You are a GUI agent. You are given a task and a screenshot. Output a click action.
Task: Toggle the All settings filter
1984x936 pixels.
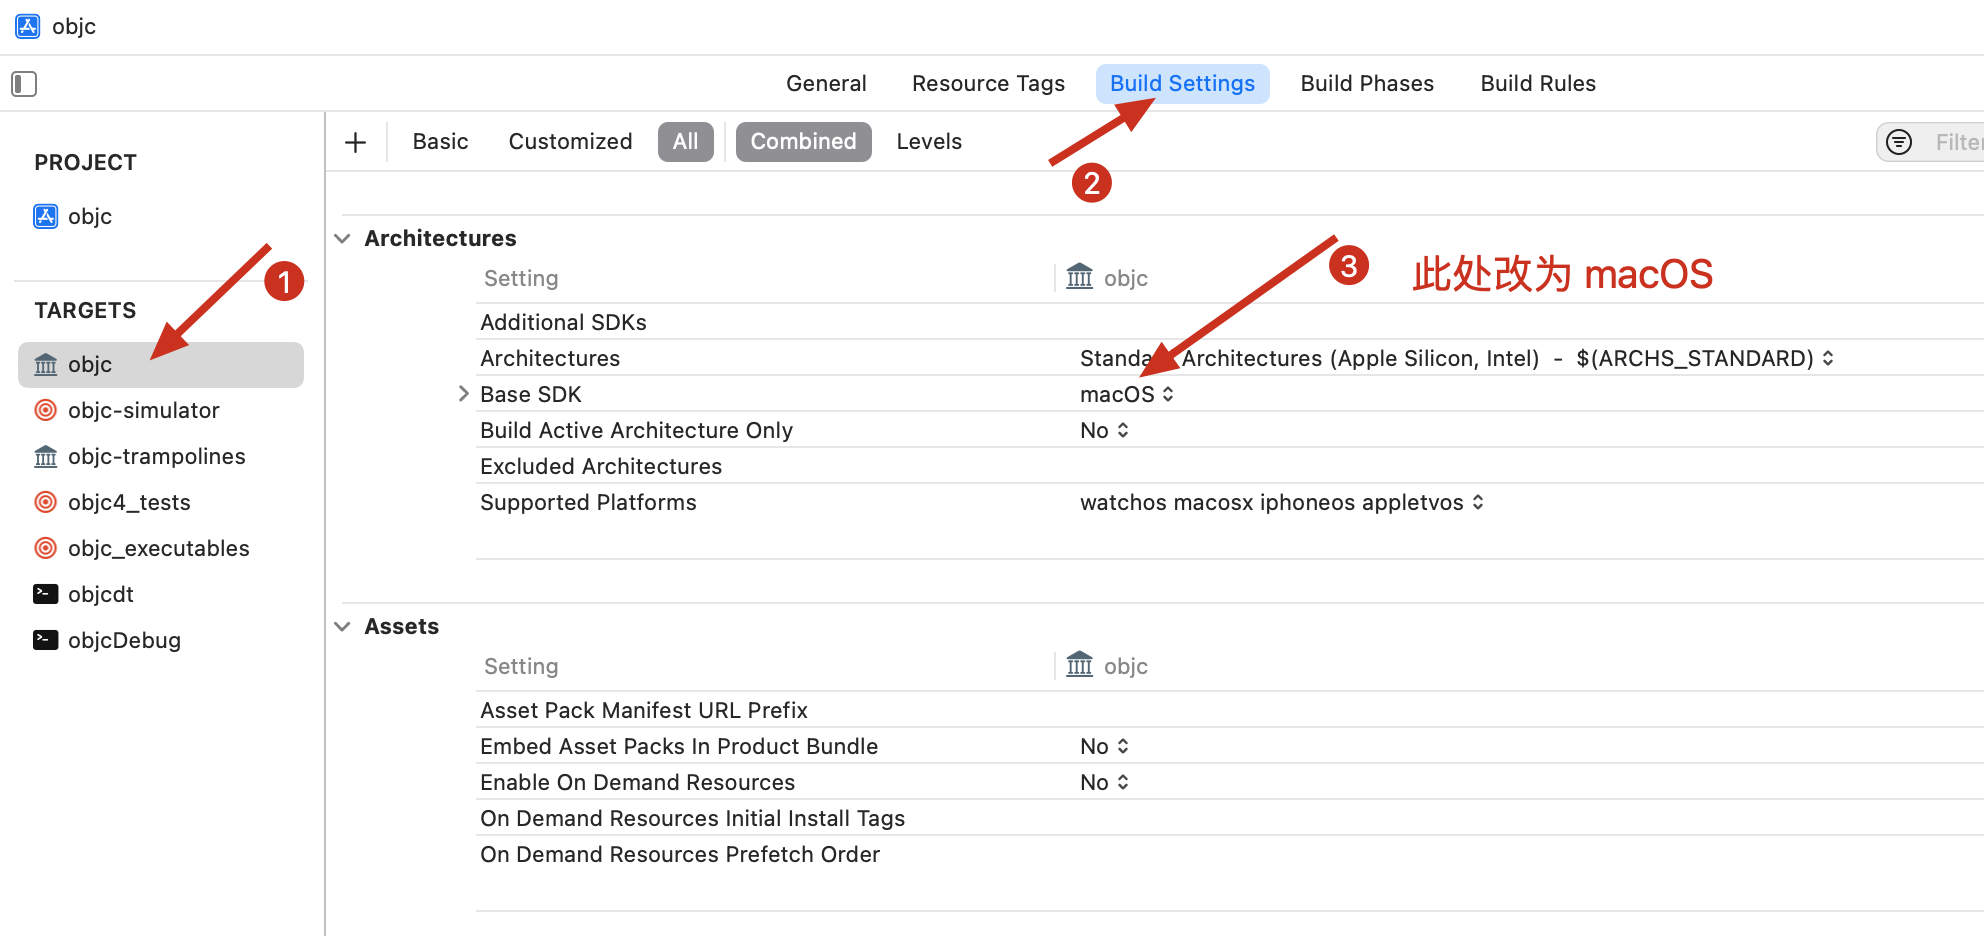(685, 142)
